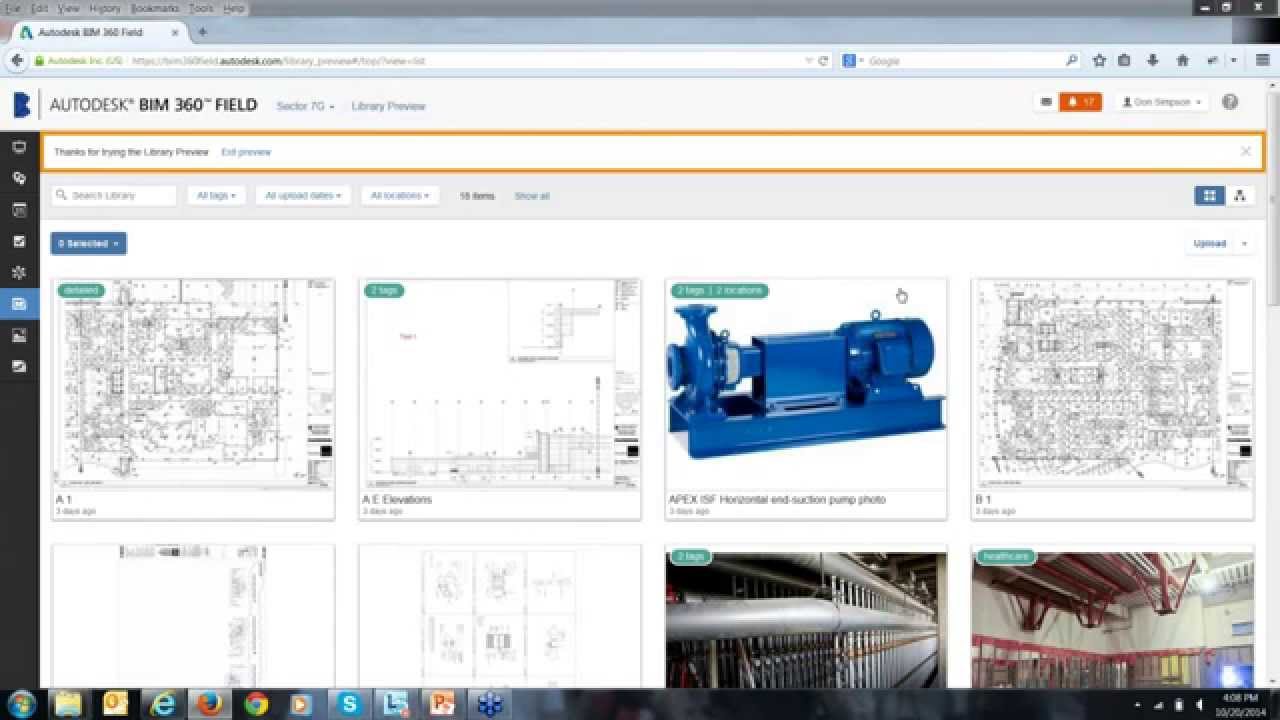
Task: Open the Don Simpson user menu
Action: click(1162, 102)
